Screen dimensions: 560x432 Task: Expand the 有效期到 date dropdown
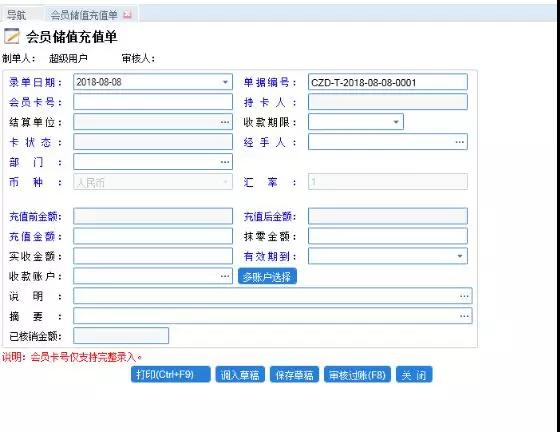(460, 256)
